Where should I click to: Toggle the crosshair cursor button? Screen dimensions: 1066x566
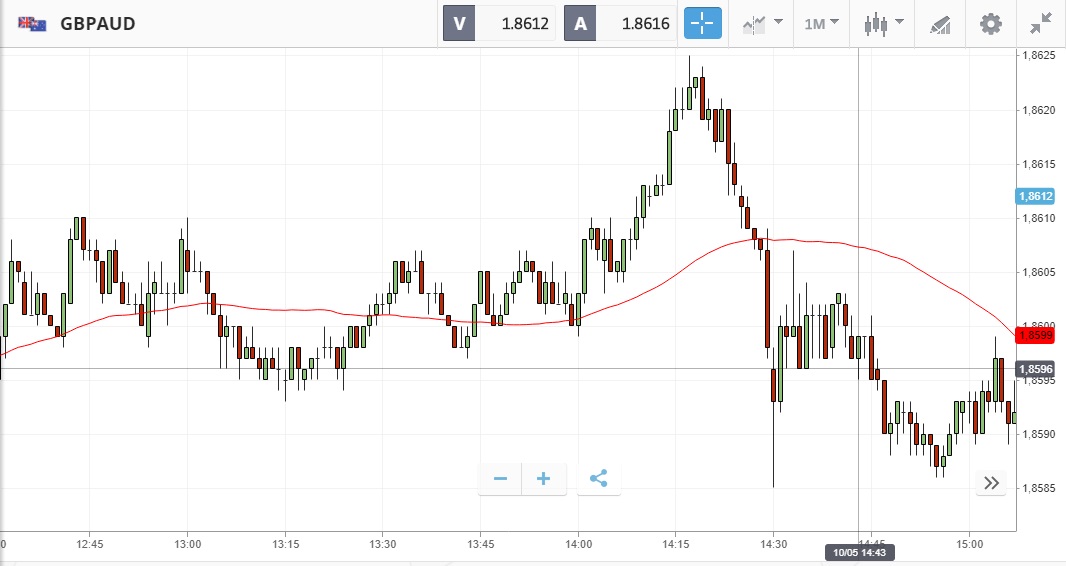(702, 23)
